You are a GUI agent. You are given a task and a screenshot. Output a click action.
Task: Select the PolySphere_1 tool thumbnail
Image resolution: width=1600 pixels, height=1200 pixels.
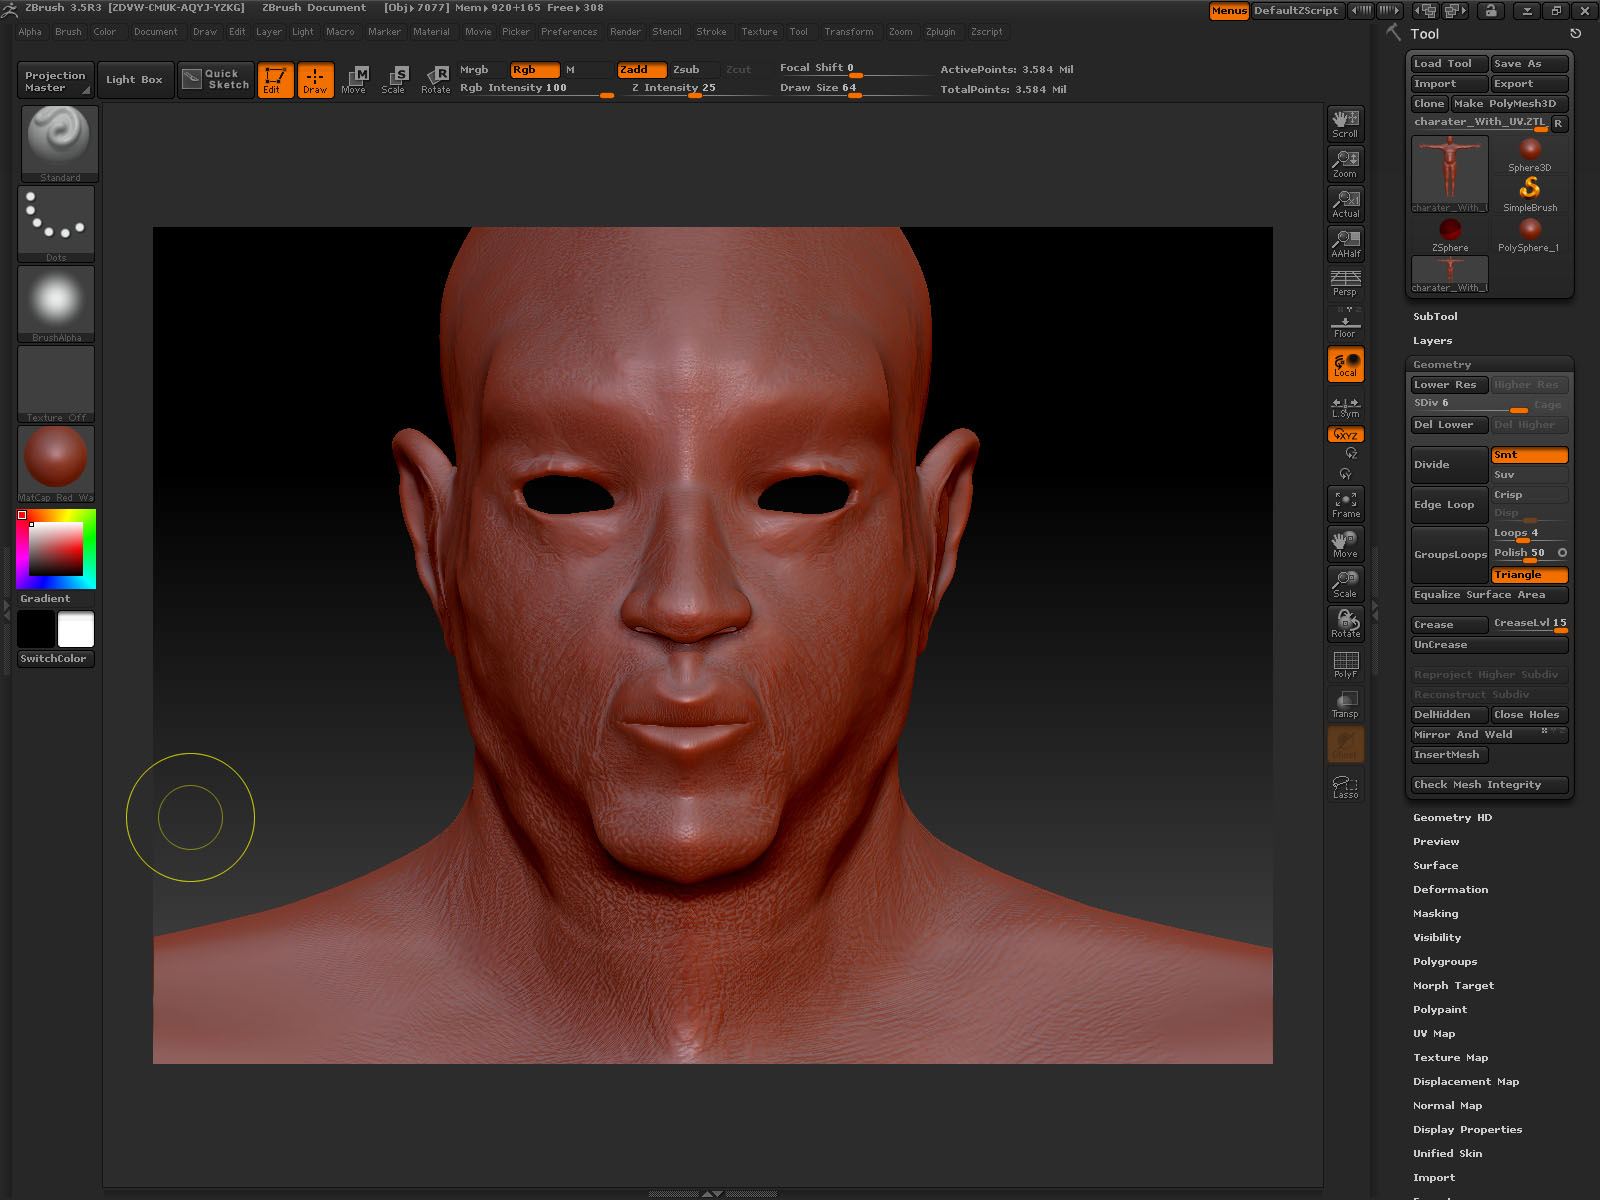(1530, 235)
